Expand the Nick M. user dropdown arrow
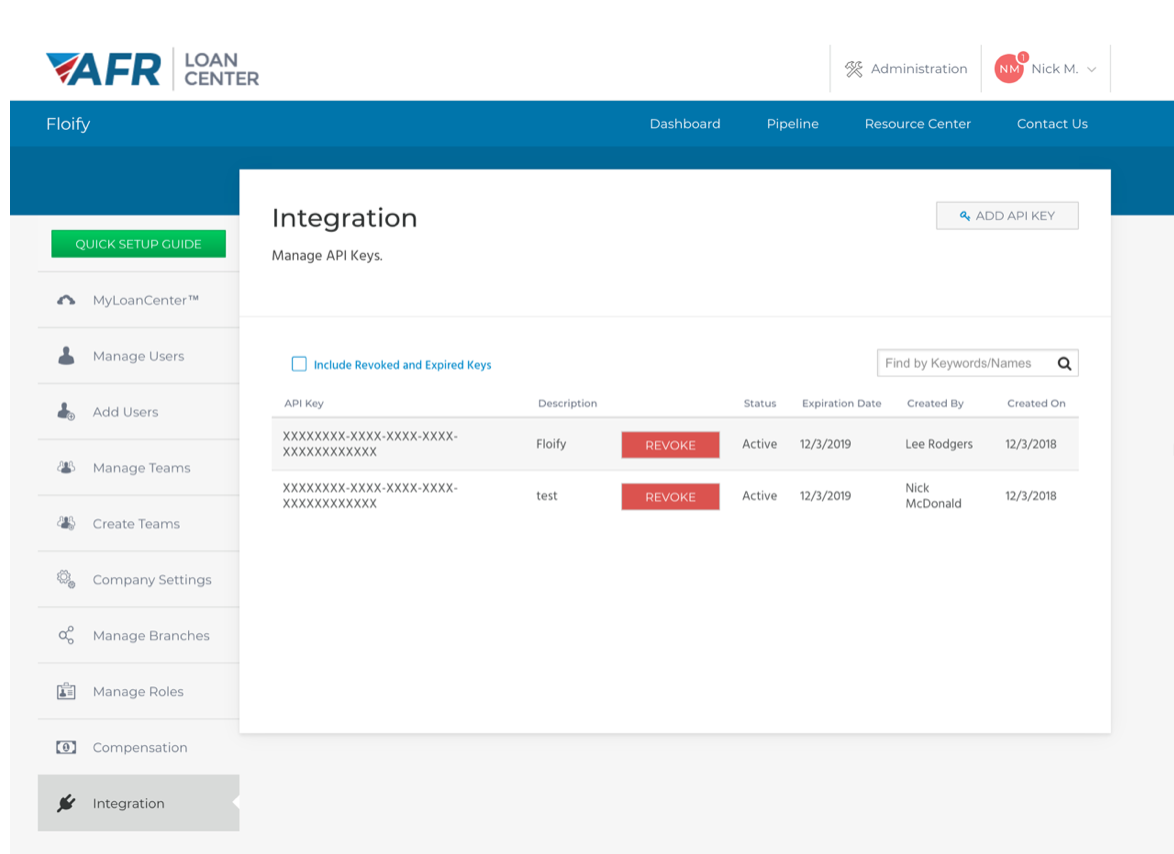Viewport: 1174px width, 854px height. pyautogui.click(x=1092, y=70)
